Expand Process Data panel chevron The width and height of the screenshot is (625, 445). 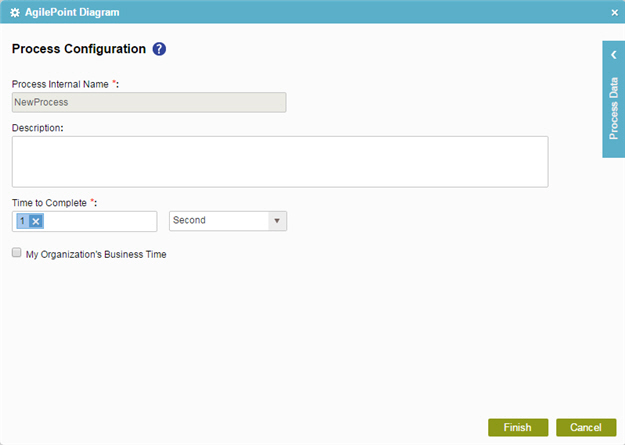pyautogui.click(x=614, y=55)
